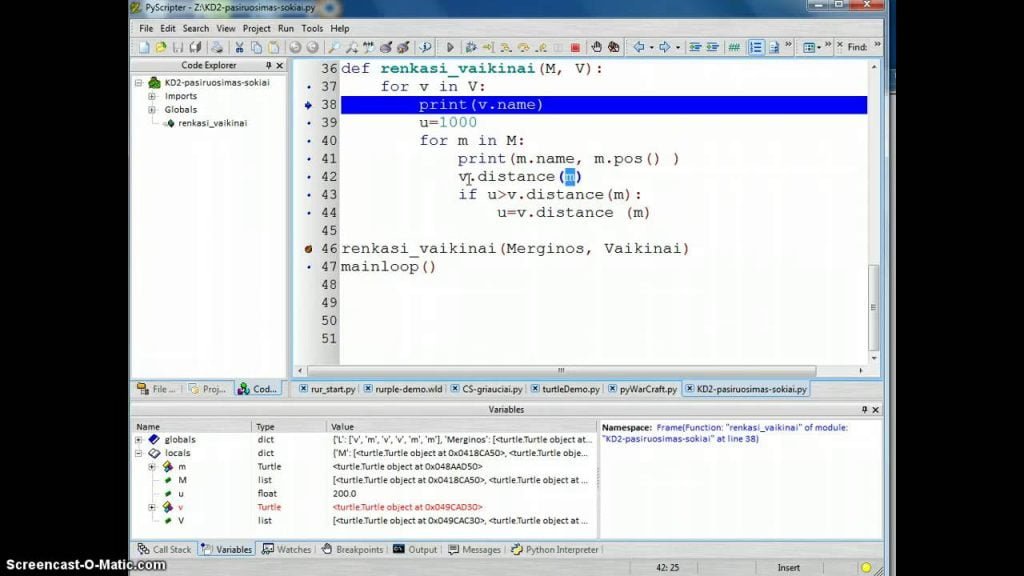Screen dimensions: 1024x576
Task: Click the Replace binoculars icon
Action: coord(368,47)
